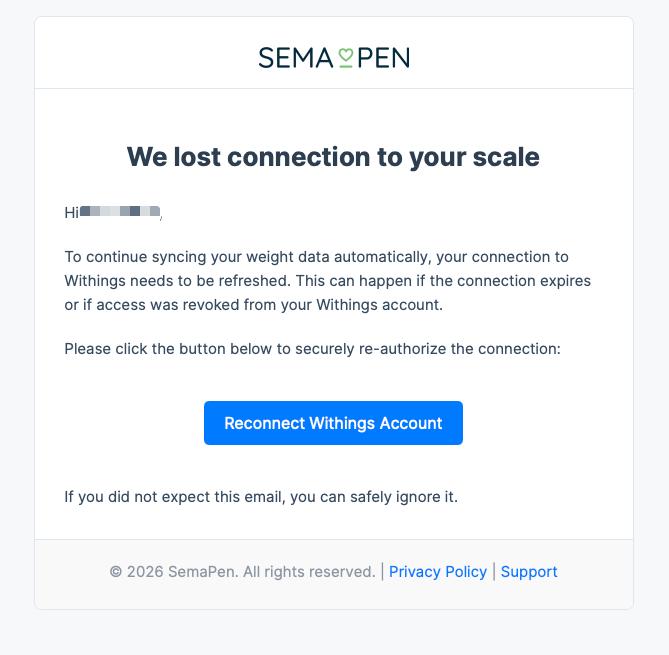The width and height of the screenshot is (669, 655).
Task: Click the 'All rights reserved.' footer text
Action: pos(309,572)
